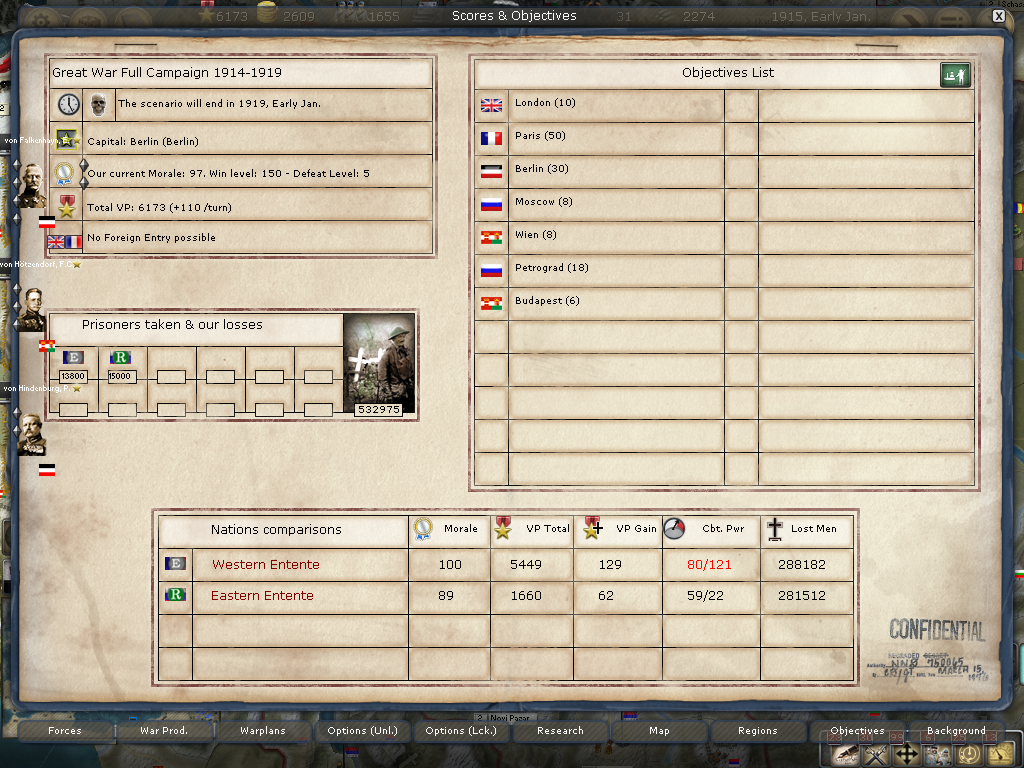Click the morale medal icon in campaign panel
1024x768 pixels.
(x=66, y=173)
